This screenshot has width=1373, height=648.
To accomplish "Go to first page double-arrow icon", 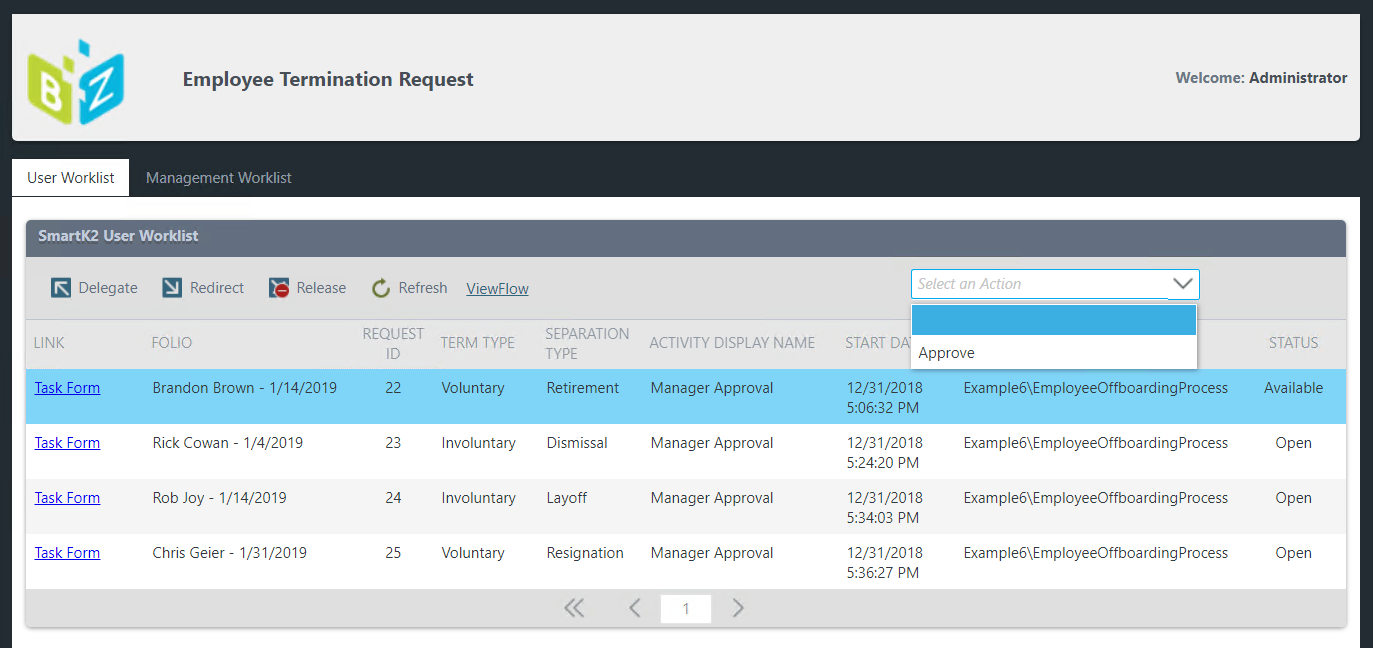I will (574, 608).
